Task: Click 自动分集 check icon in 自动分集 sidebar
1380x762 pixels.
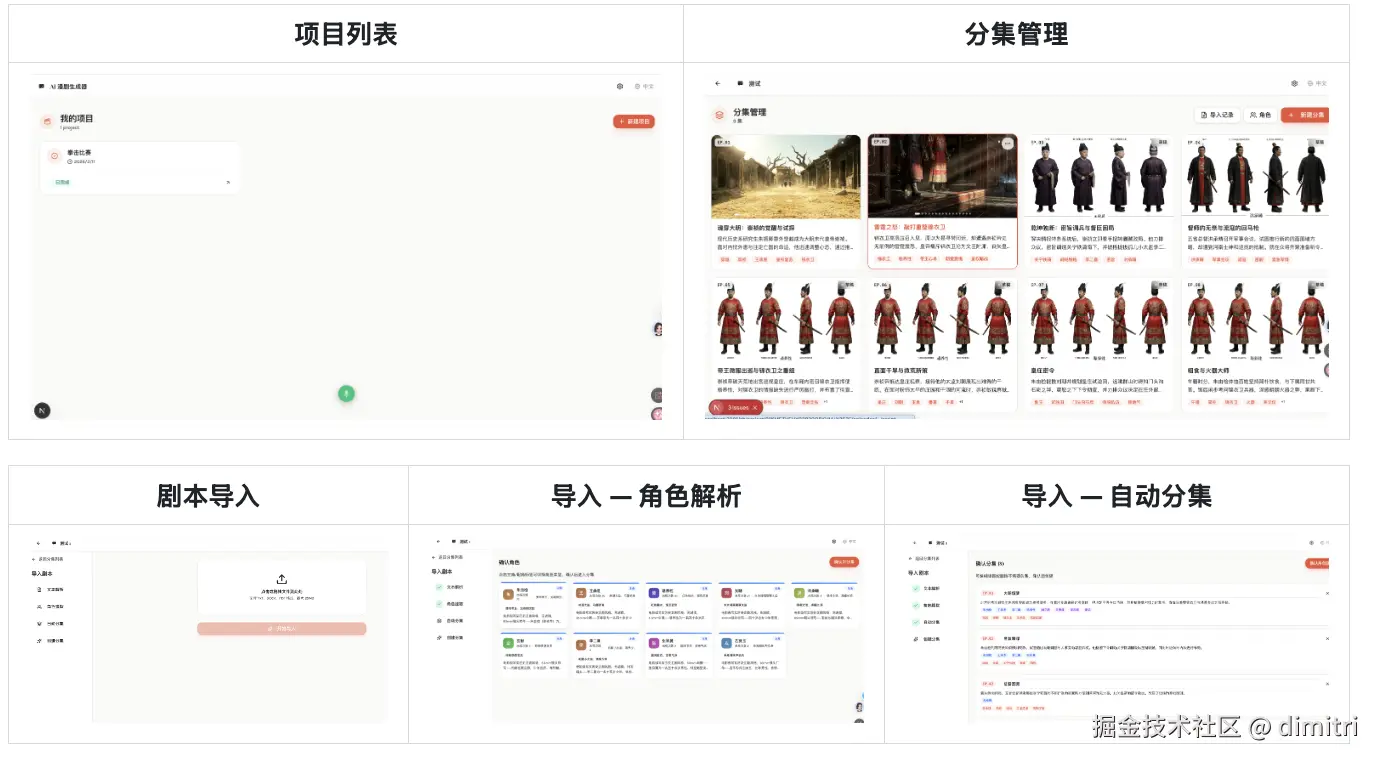Action: (x=915, y=622)
